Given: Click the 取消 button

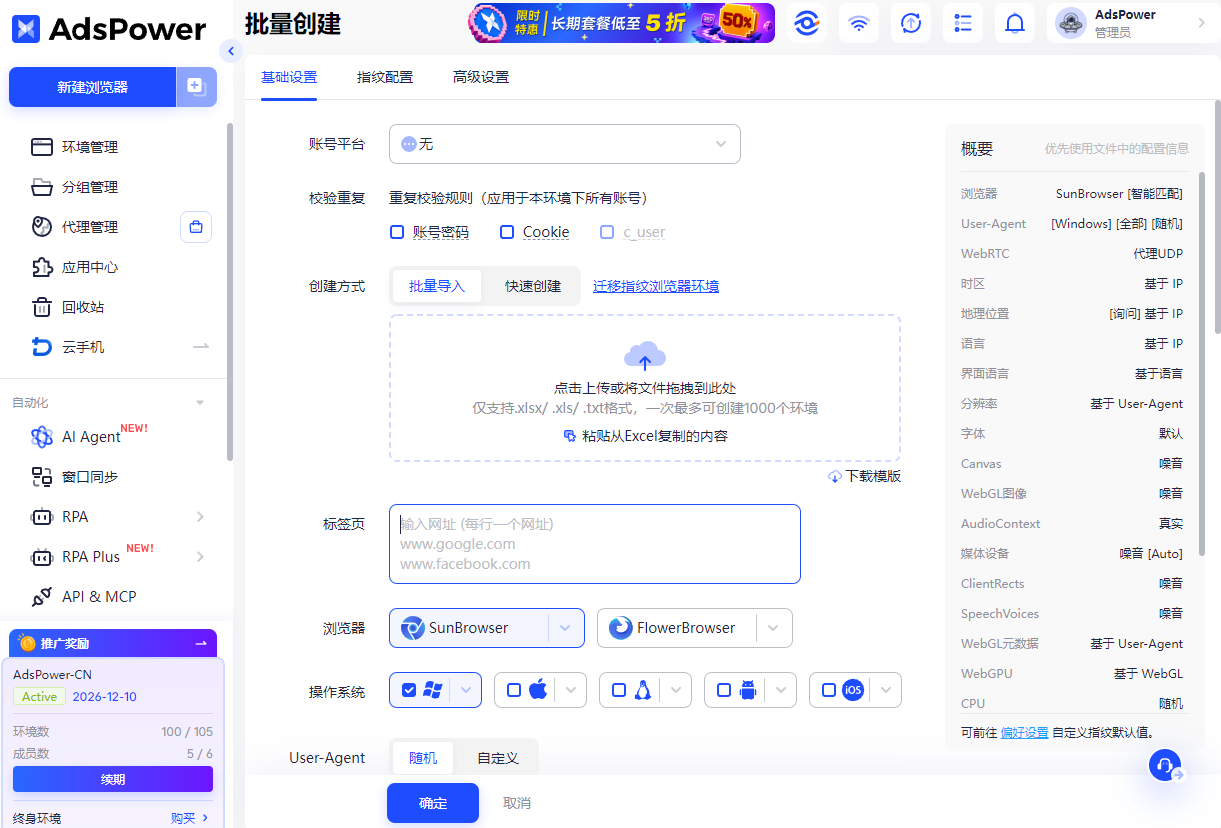Looking at the screenshot, I should point(517,803).
